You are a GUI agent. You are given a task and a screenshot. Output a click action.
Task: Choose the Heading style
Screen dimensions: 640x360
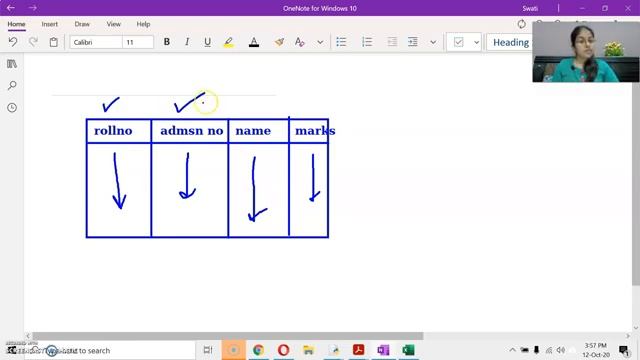pos(510,42)
